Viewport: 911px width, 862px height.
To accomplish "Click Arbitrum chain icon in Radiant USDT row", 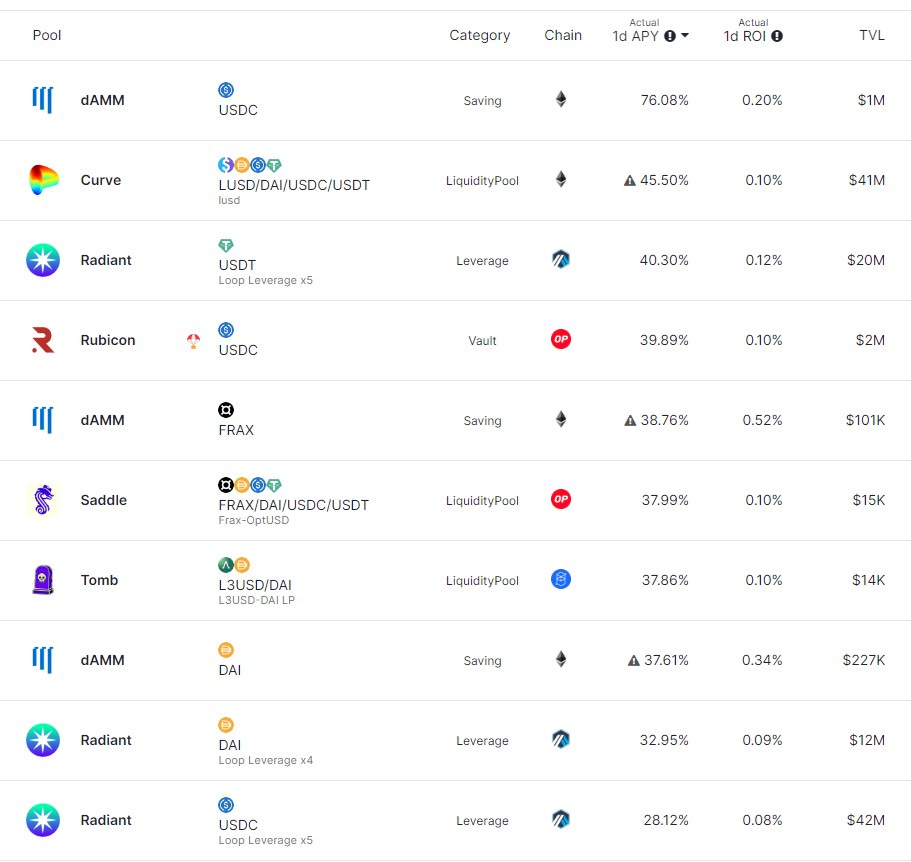I will tap(561, 259).
